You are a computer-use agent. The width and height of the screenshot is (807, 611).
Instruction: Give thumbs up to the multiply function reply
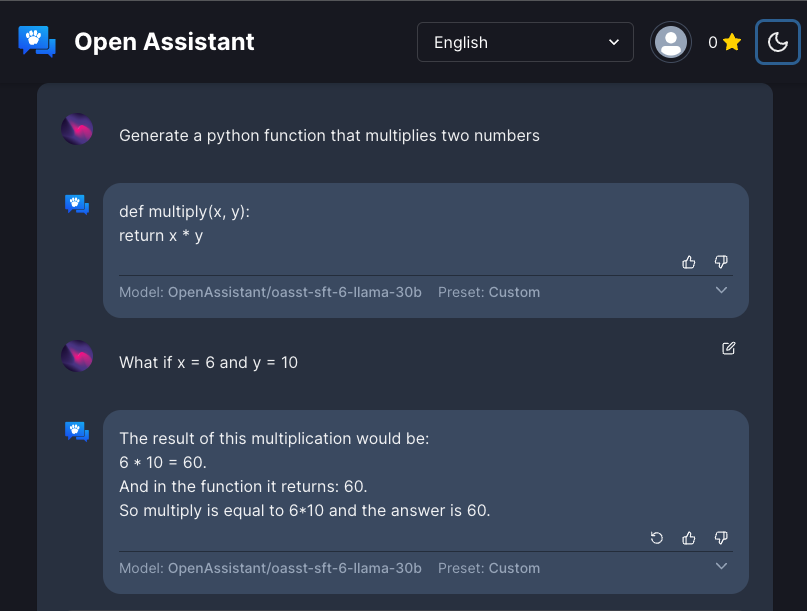tap(689, 261)
